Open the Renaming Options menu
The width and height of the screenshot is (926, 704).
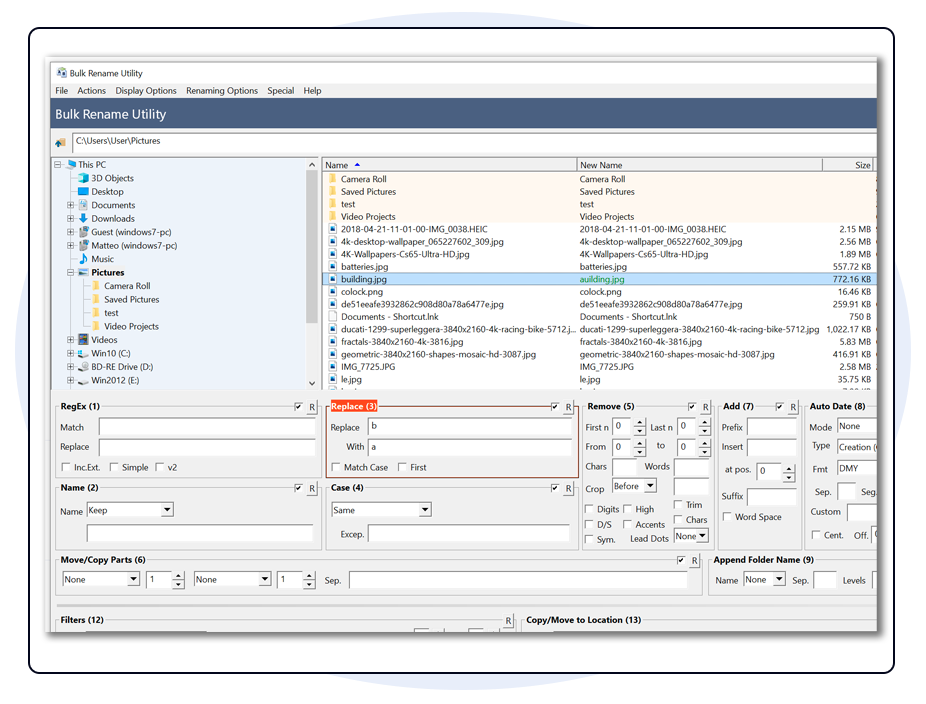(x=222, y=90)
